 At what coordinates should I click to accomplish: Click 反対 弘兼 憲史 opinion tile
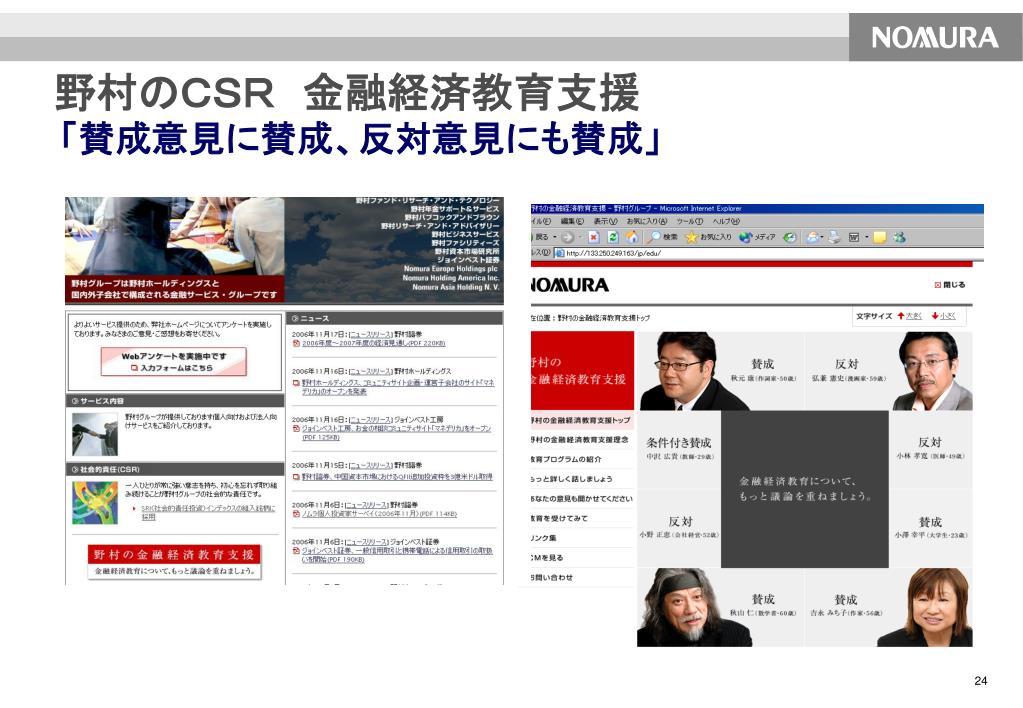point(889,371)
